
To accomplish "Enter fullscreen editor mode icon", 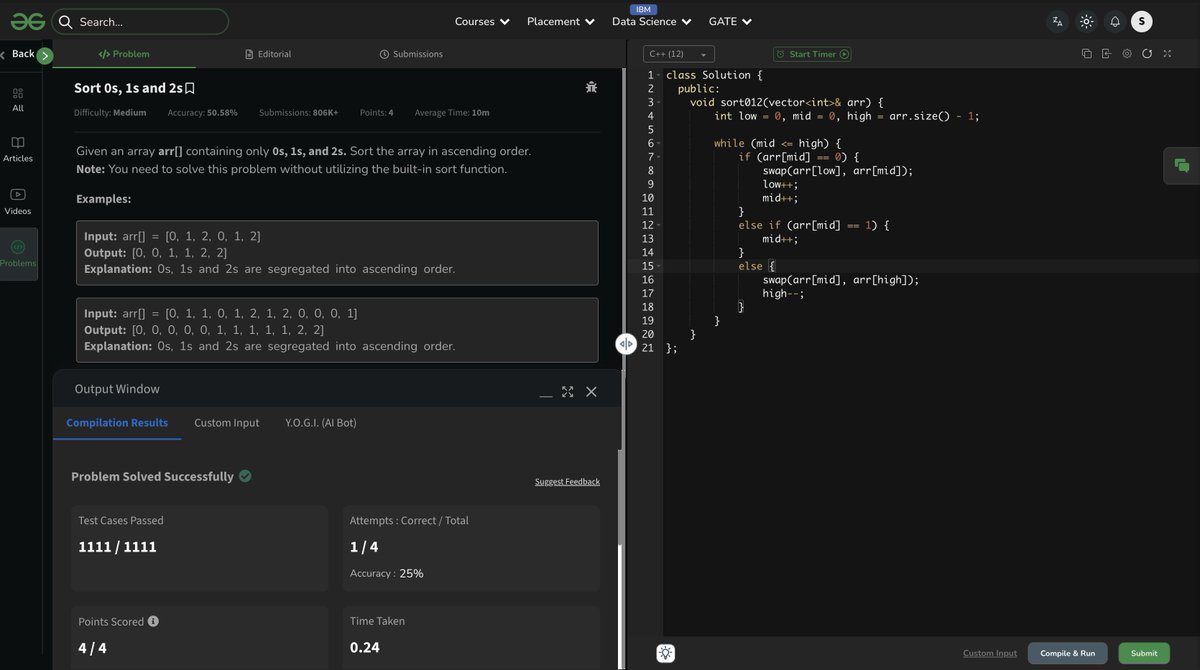I will tap(1167, 54).
